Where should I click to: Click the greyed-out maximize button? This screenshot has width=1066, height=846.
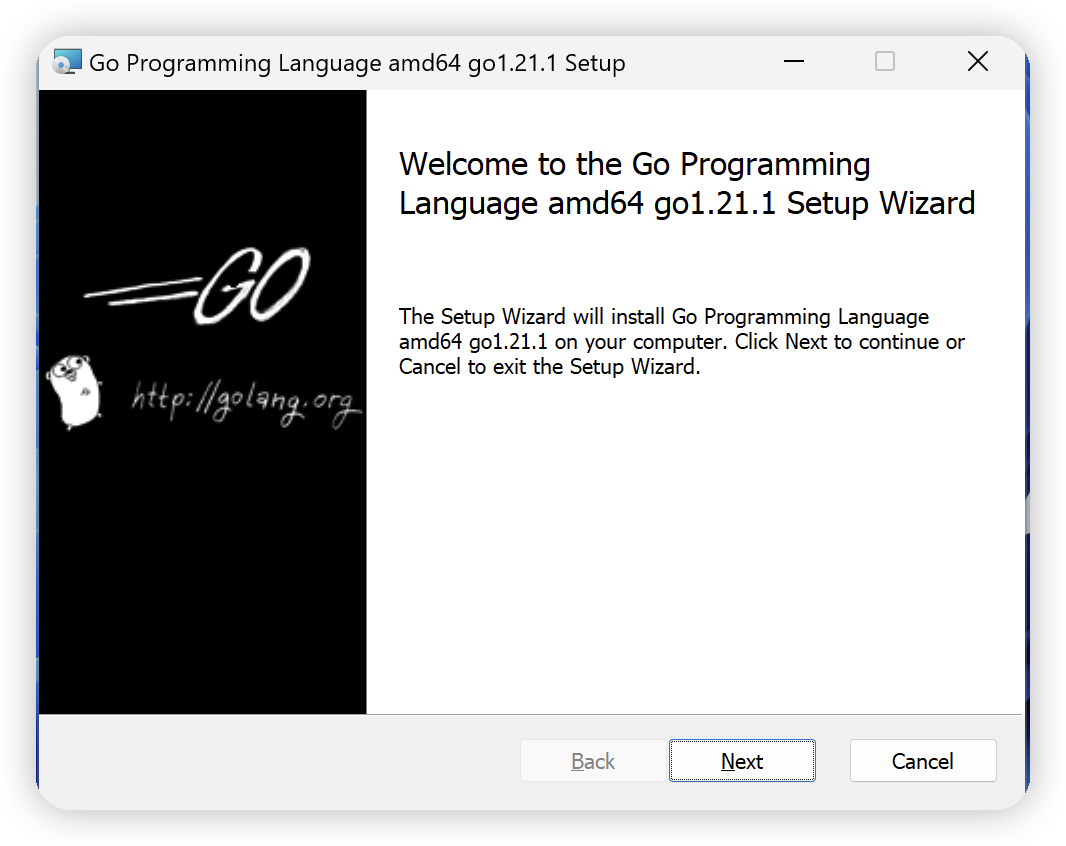pyautogui.click(x=884, y=61)
